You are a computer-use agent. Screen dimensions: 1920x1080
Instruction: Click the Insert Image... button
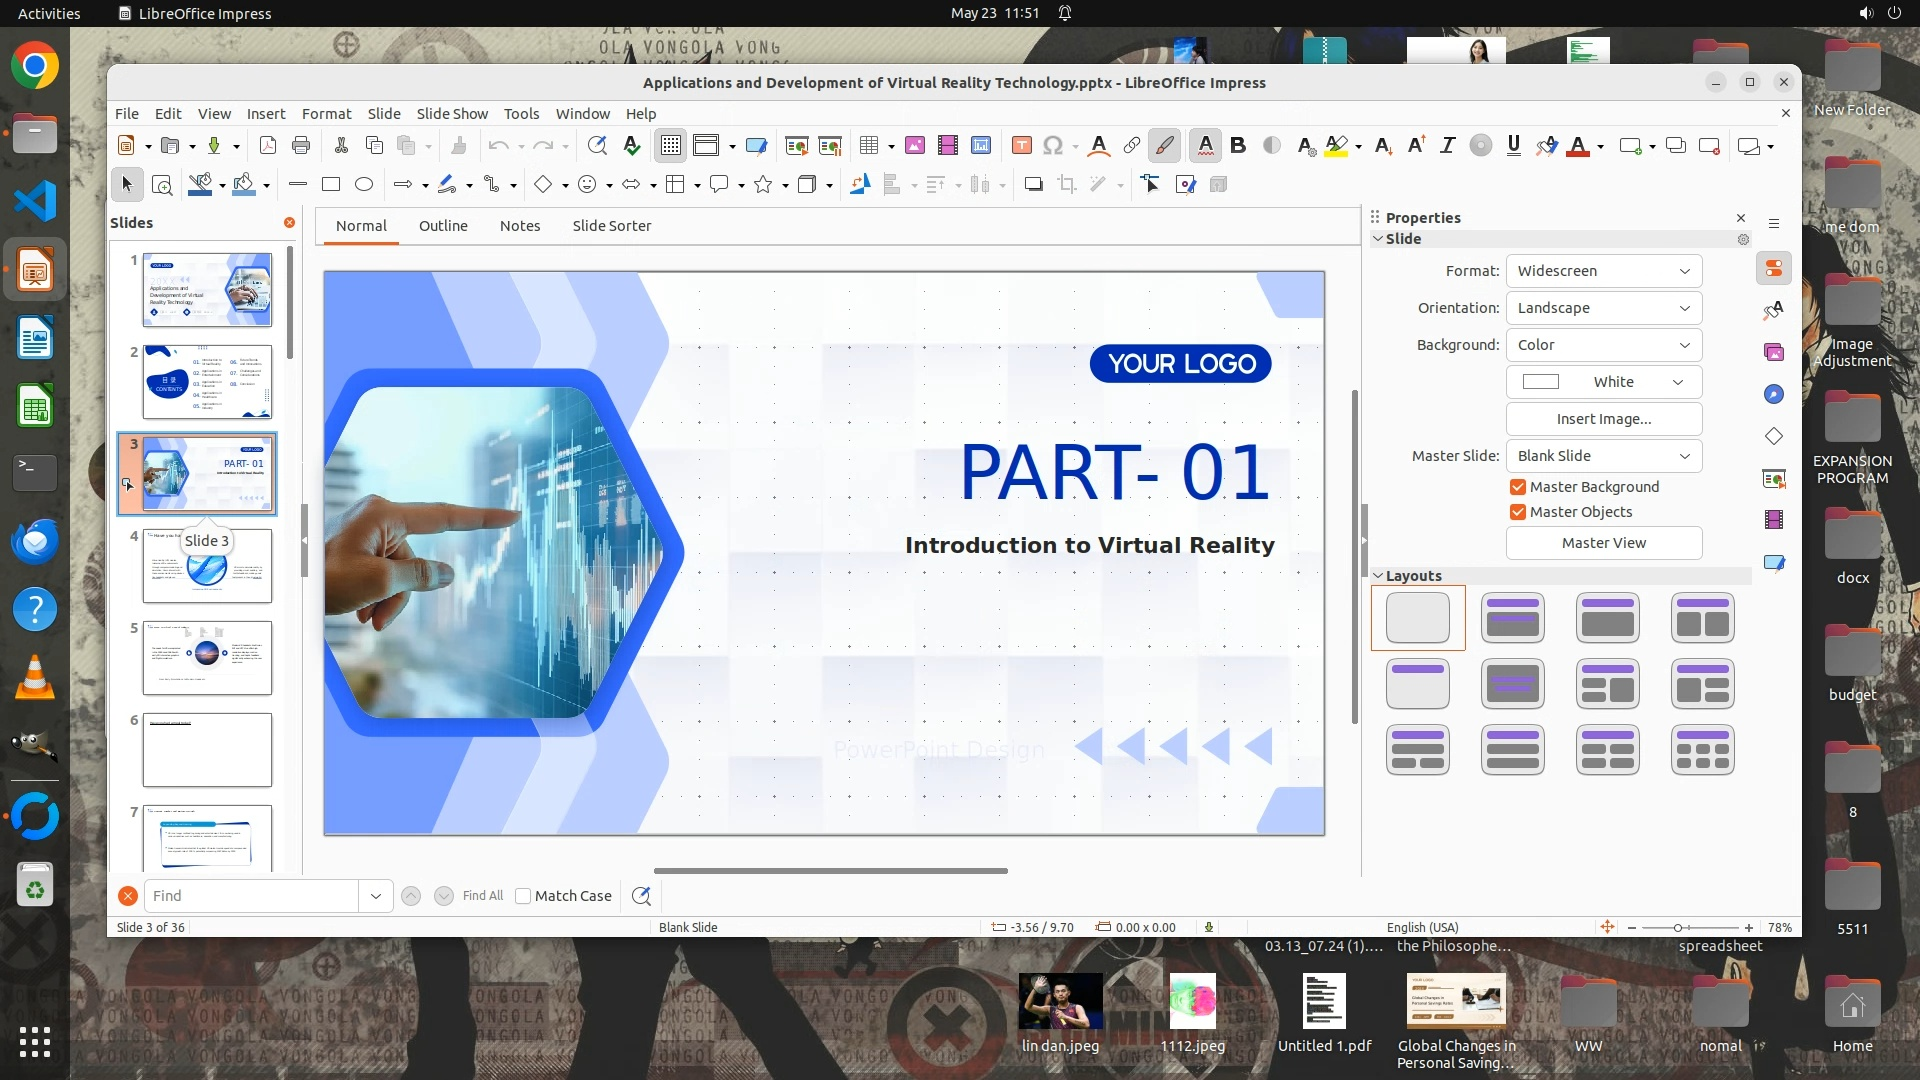1603,419
